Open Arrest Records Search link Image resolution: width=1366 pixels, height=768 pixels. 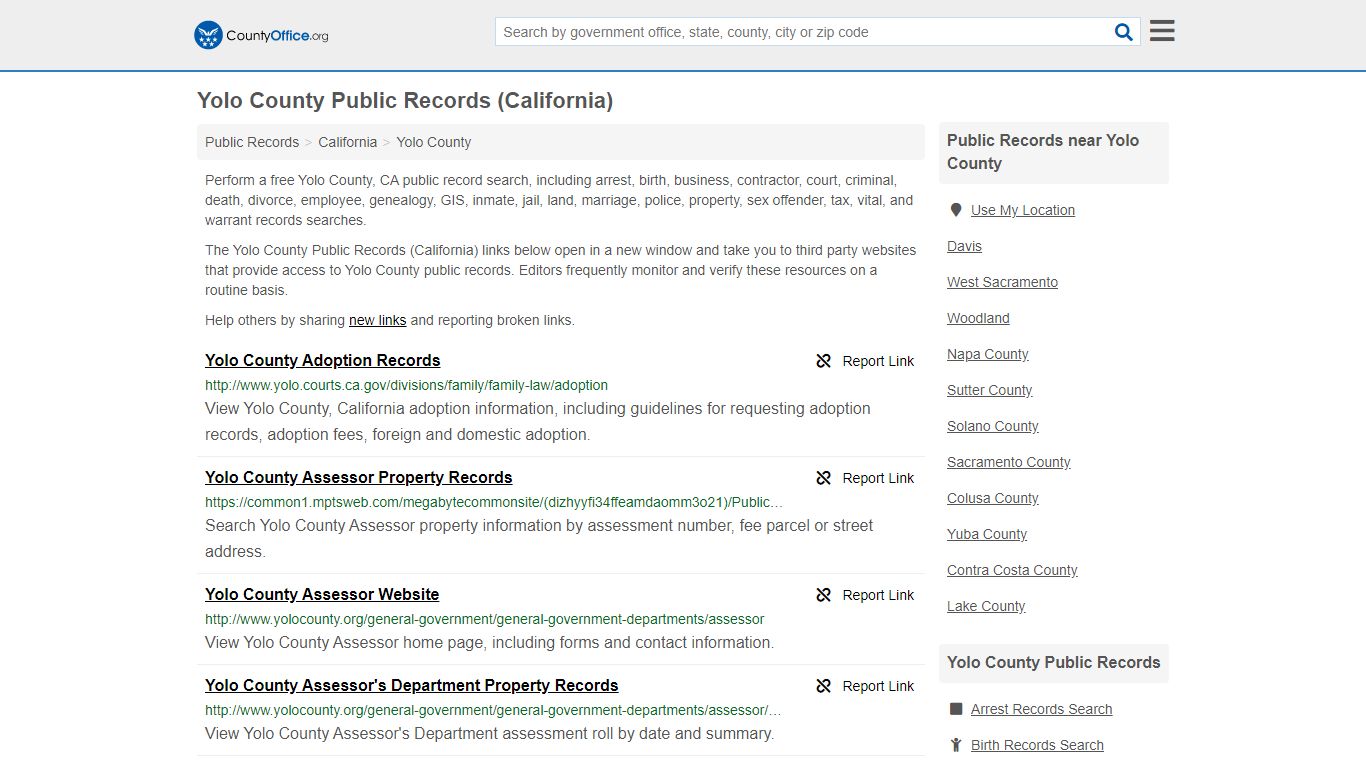pos(1041,709)
